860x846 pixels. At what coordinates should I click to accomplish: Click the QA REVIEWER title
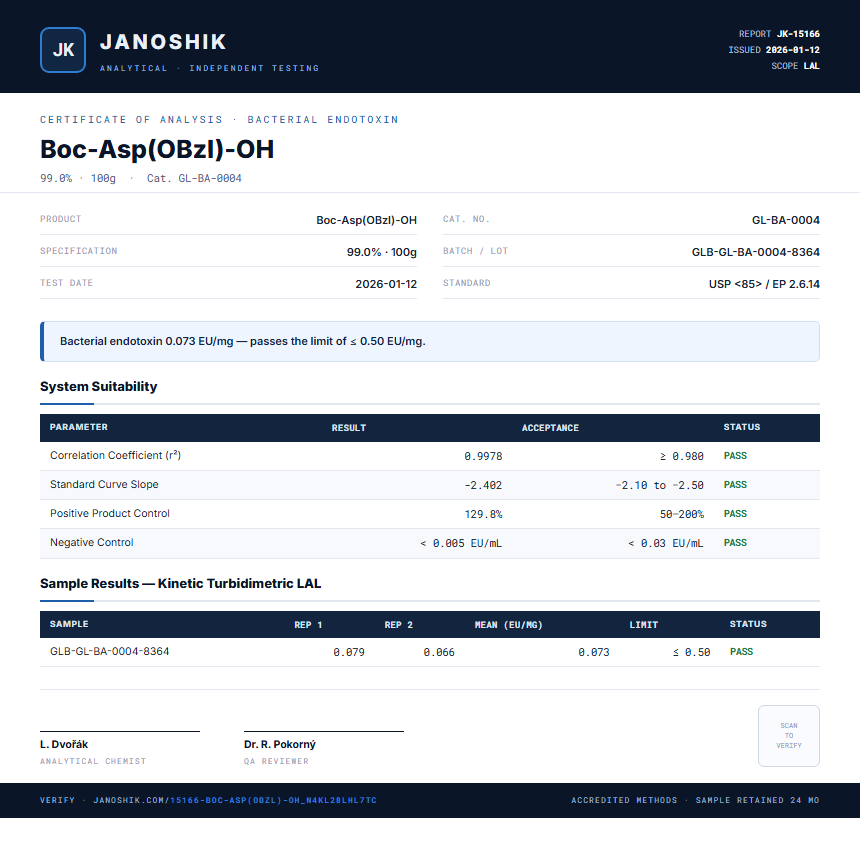coord(276,761)
